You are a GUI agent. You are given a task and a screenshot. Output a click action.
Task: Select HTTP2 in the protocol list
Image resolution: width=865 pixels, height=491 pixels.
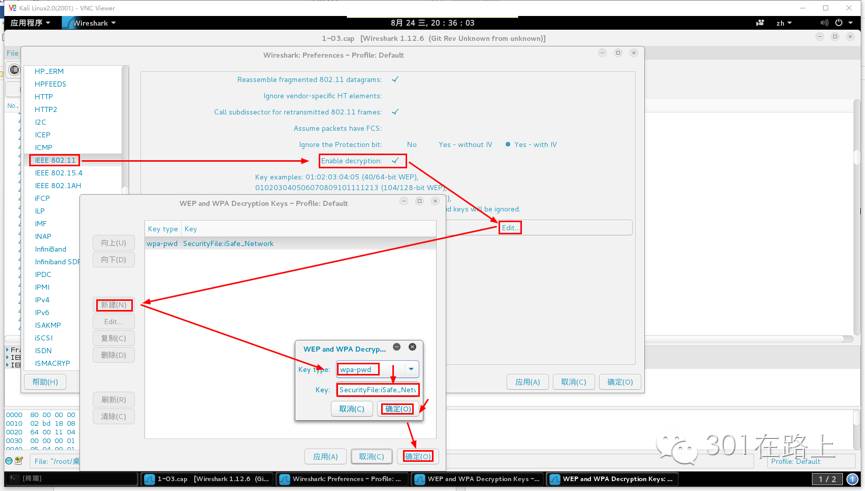[x=46, y=109]
